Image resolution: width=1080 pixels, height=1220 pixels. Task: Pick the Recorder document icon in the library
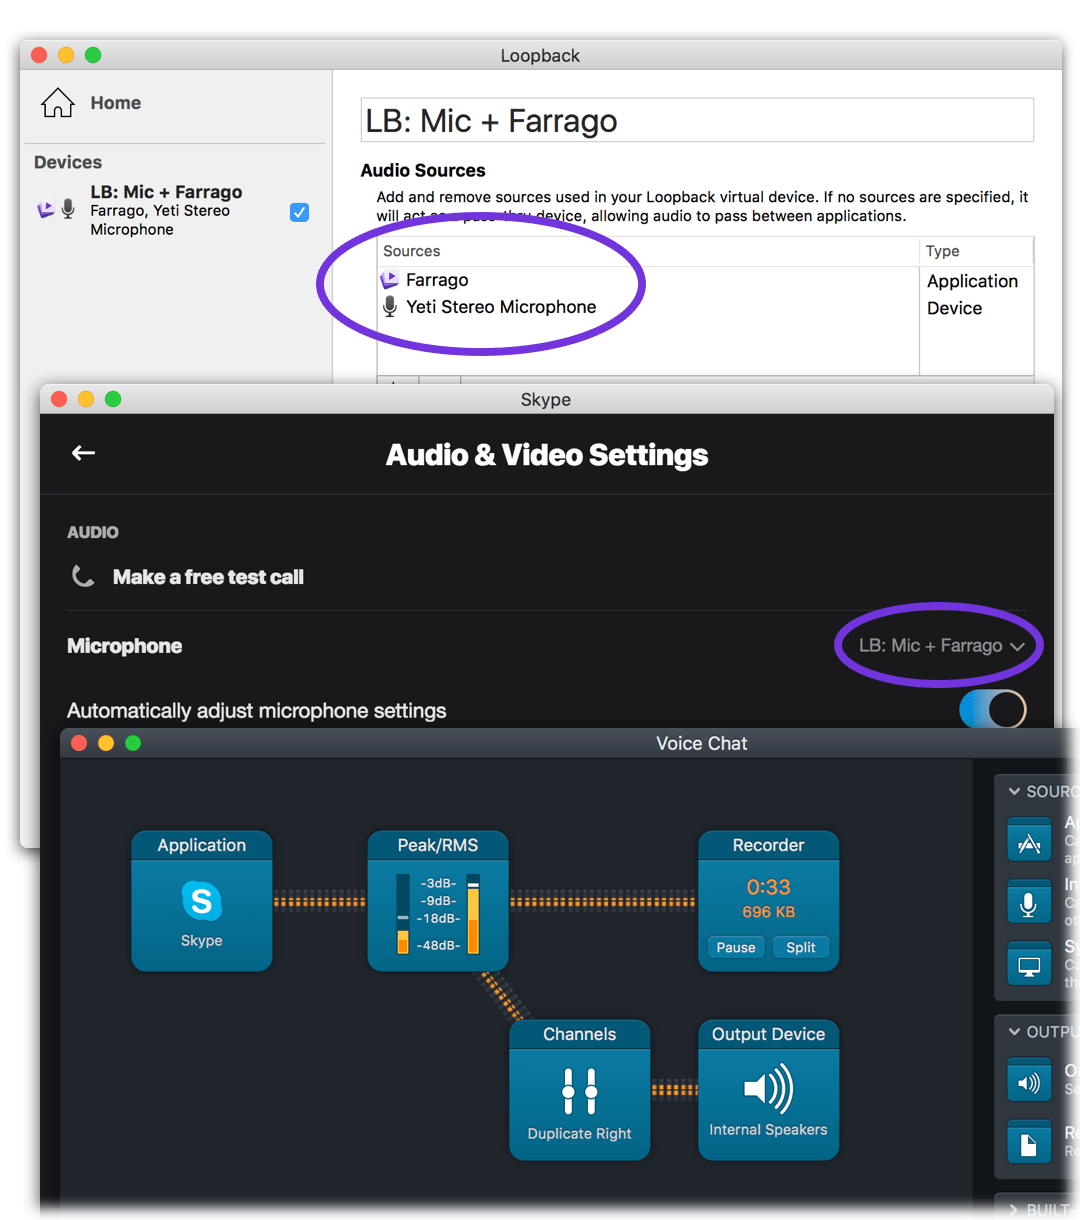[x=1029, y=1143]
